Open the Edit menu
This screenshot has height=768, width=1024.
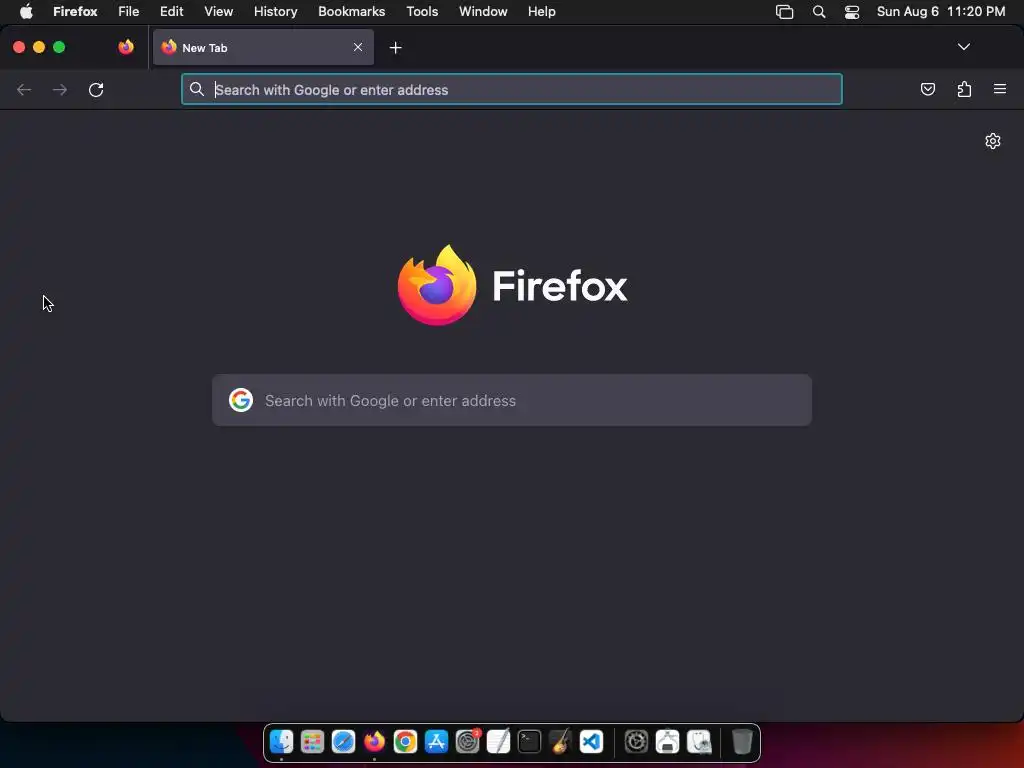click(x=171, y=11)
